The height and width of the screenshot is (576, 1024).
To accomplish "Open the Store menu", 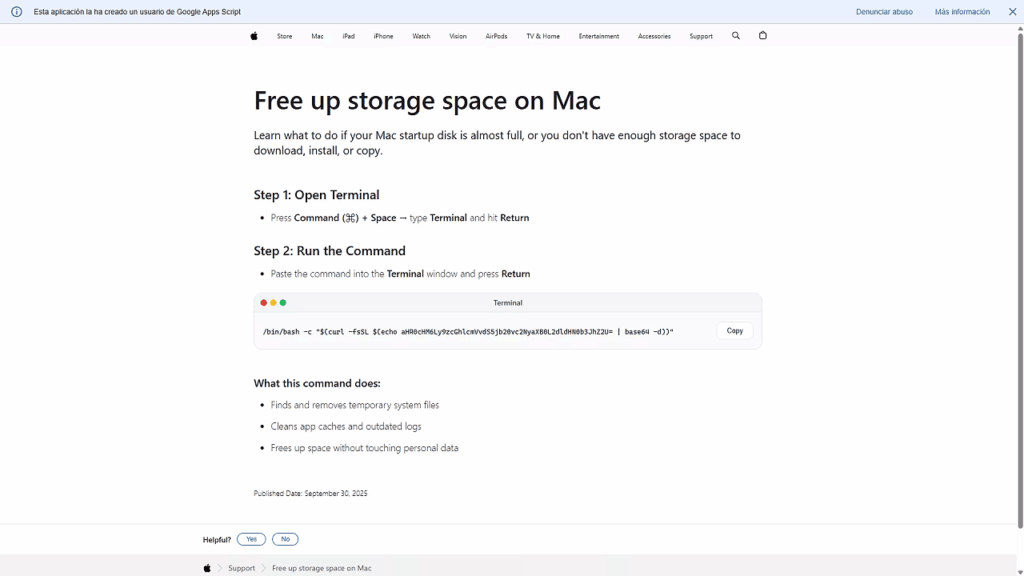I will (x=285, y=37).
